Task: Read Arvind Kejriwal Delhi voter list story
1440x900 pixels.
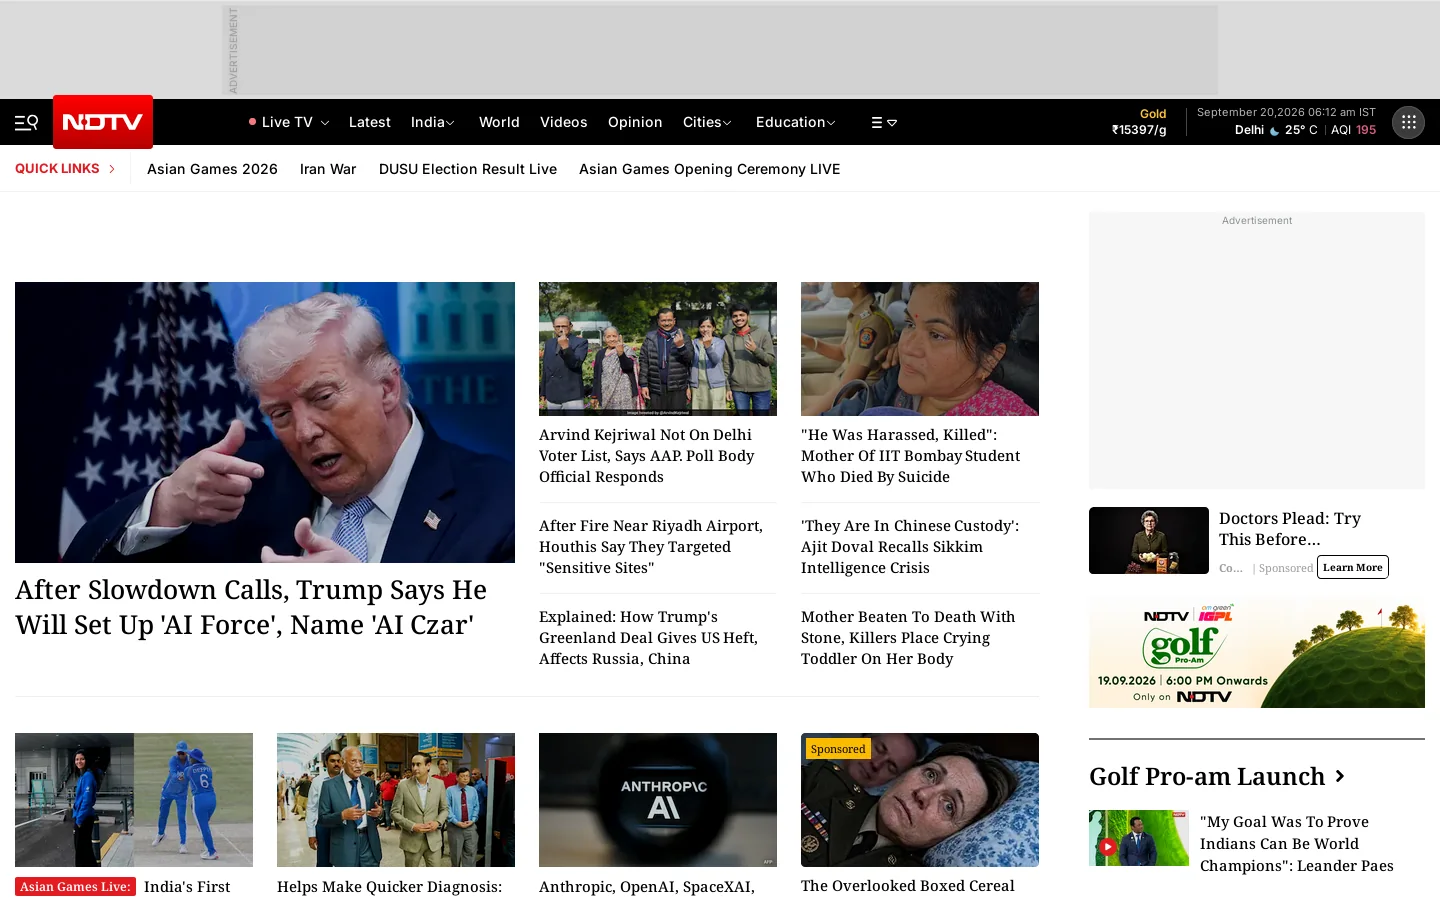Action: click(647, 456)
